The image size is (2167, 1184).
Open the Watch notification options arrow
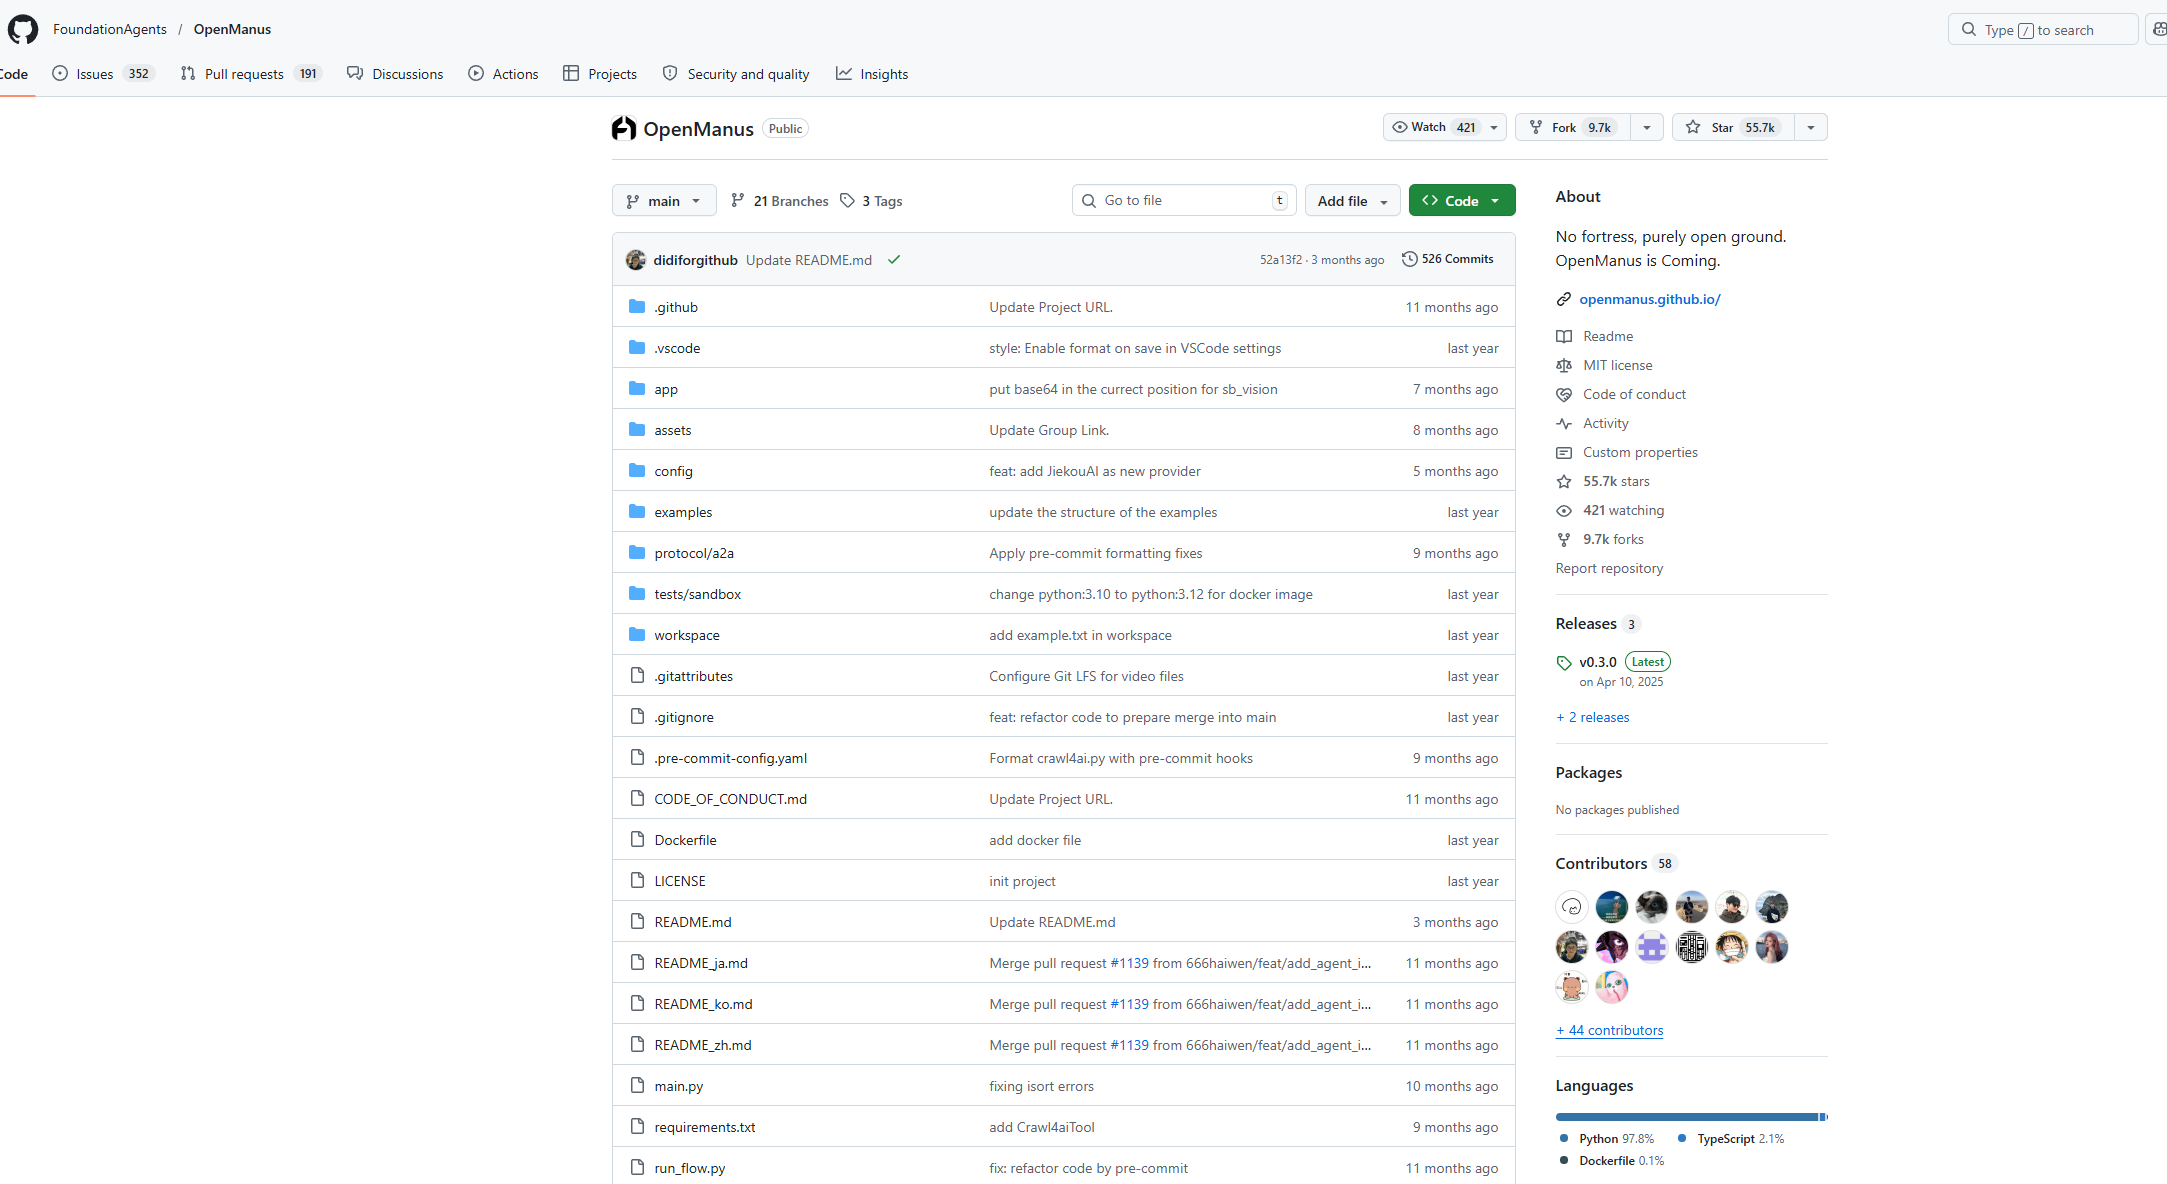click(x=1494, y=127)
